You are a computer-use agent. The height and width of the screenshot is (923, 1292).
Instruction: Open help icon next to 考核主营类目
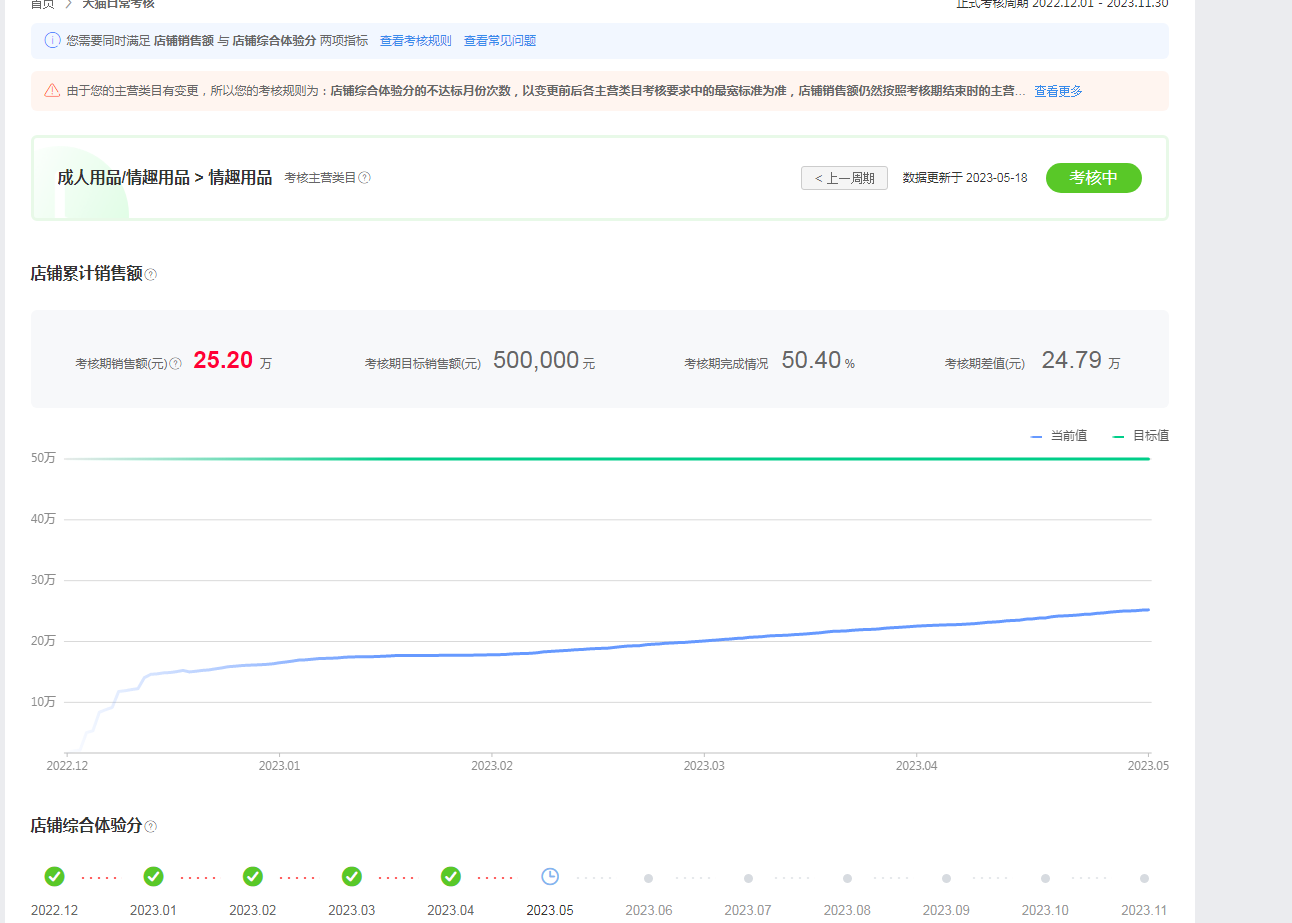[365, 178]
